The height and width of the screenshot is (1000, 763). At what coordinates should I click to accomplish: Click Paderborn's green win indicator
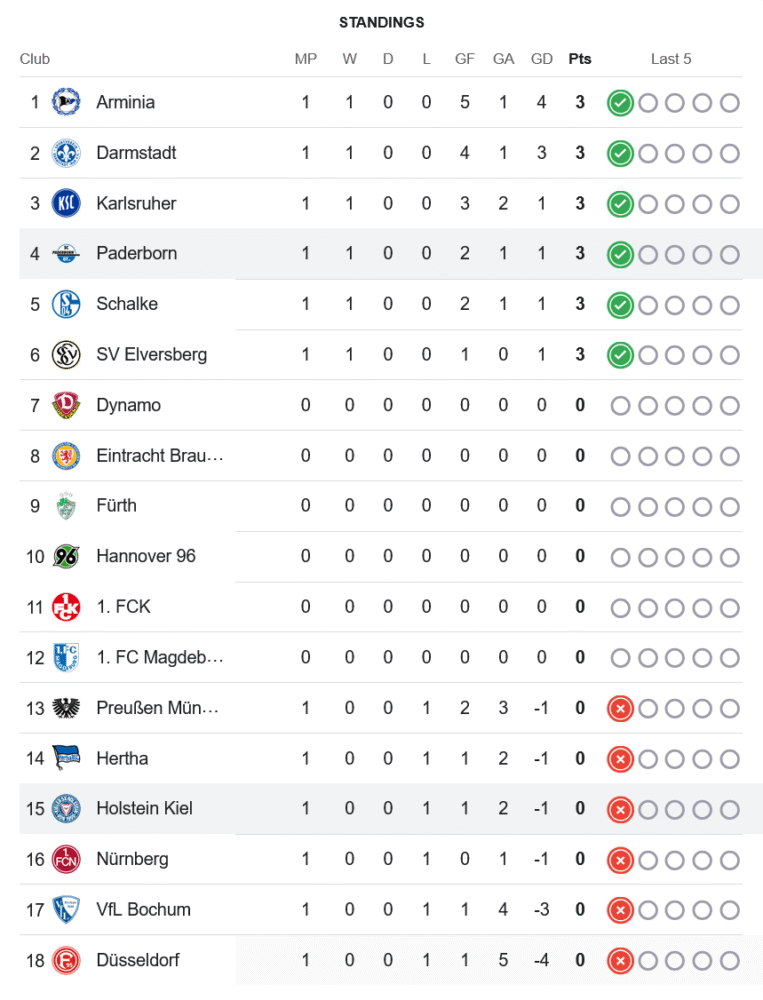620,254
